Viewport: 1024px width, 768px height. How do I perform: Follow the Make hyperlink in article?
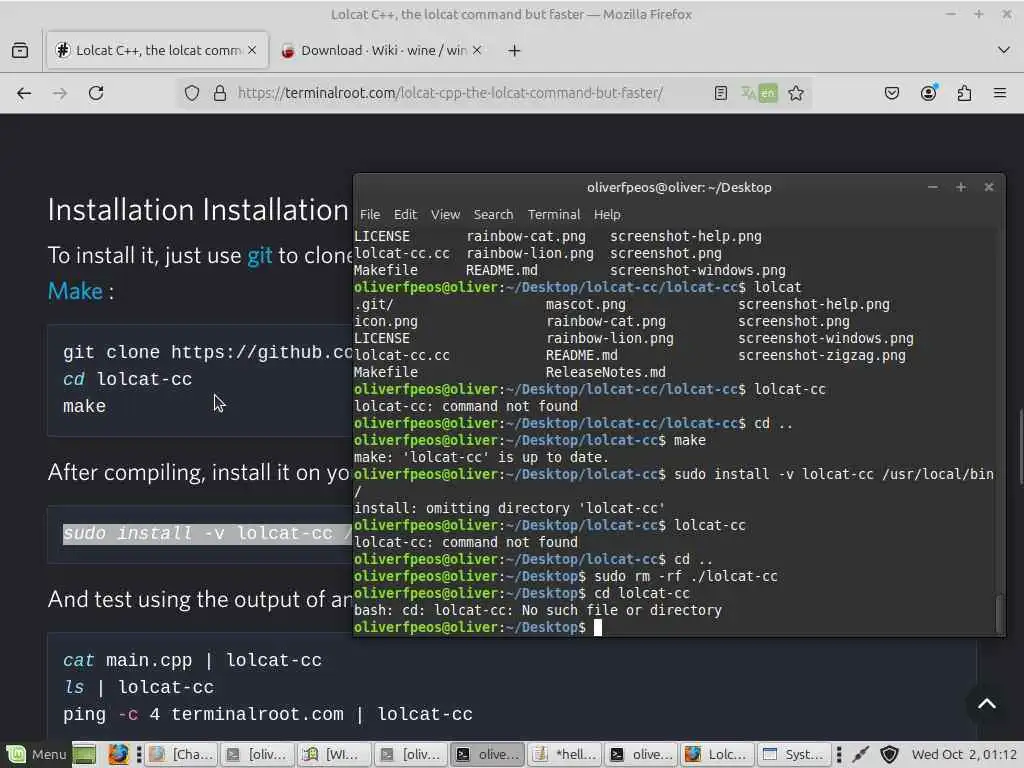coord(75,291)
